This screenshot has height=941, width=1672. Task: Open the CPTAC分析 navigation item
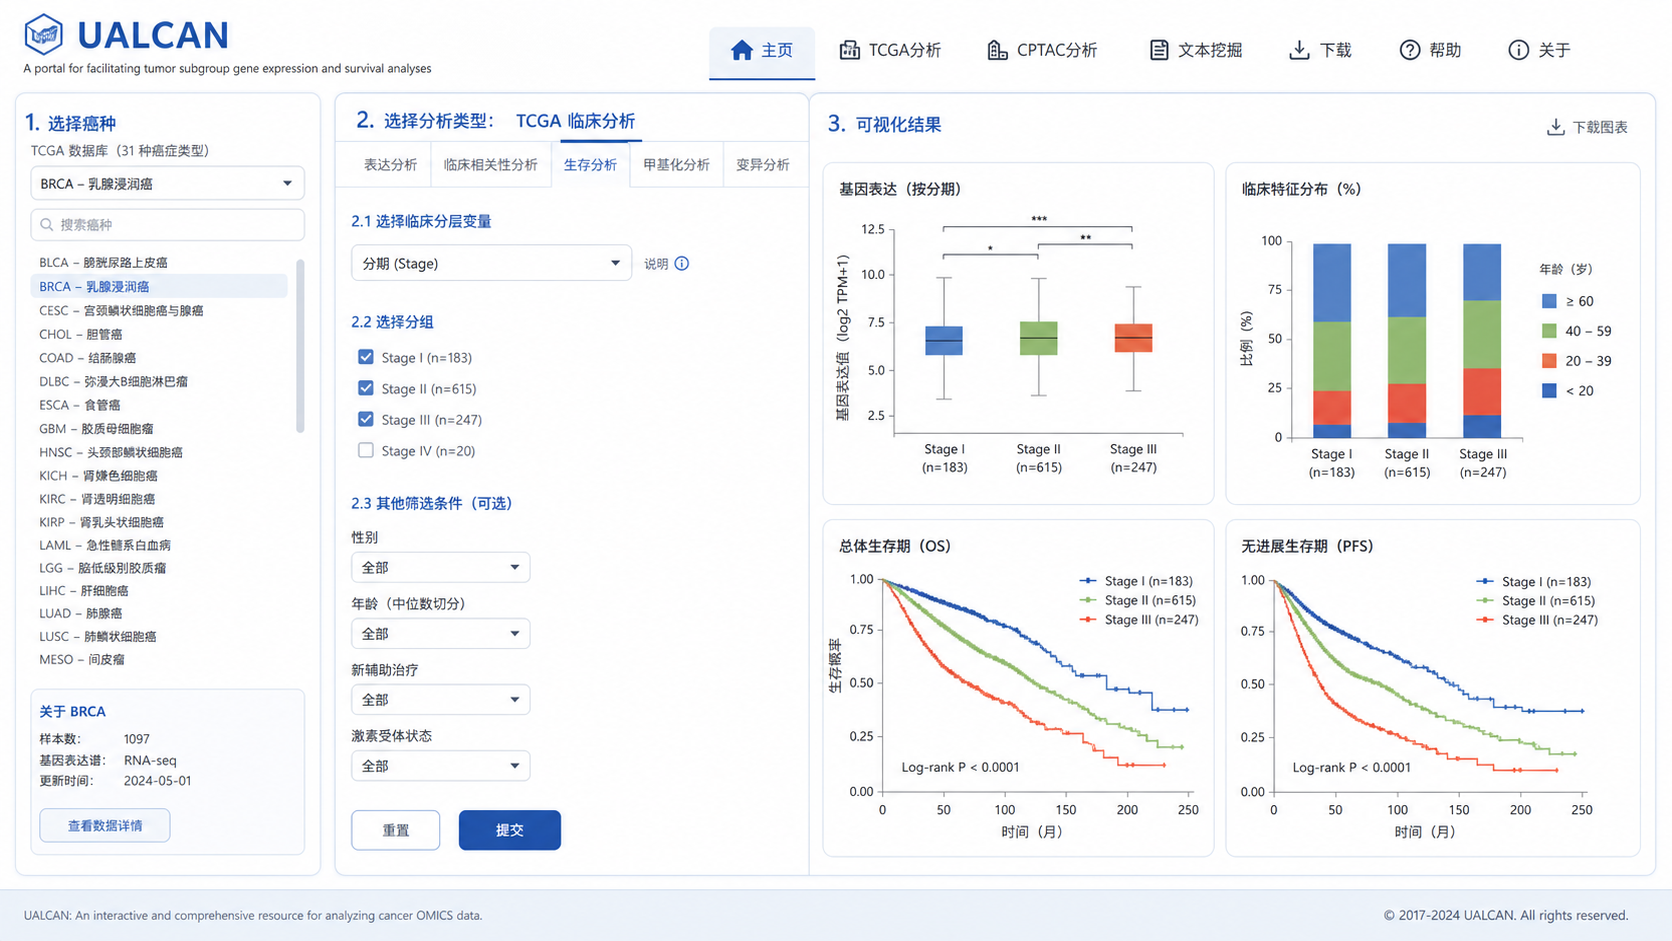pyautogui.click(x=1042, y=51)
